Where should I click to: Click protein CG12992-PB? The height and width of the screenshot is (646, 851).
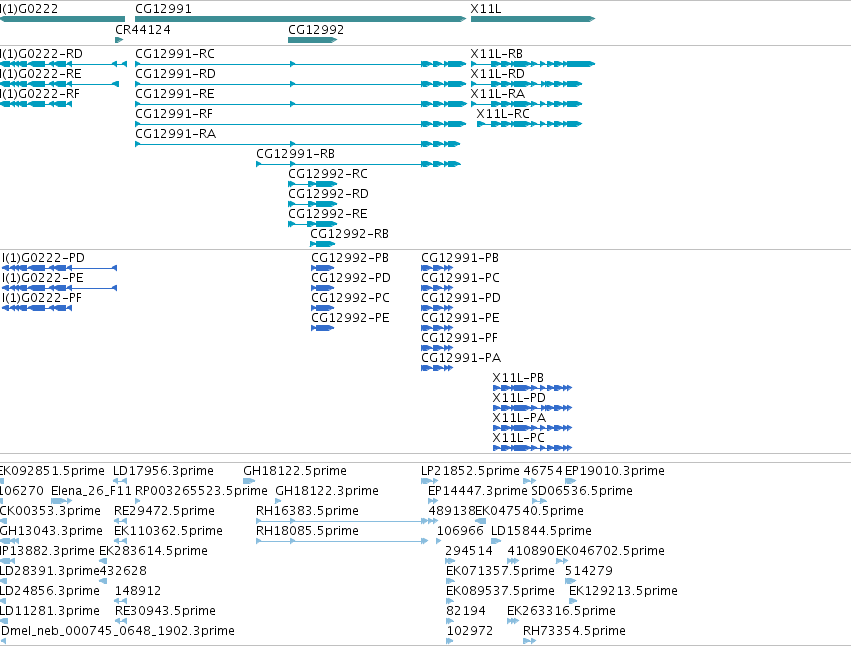coord(322,268)
